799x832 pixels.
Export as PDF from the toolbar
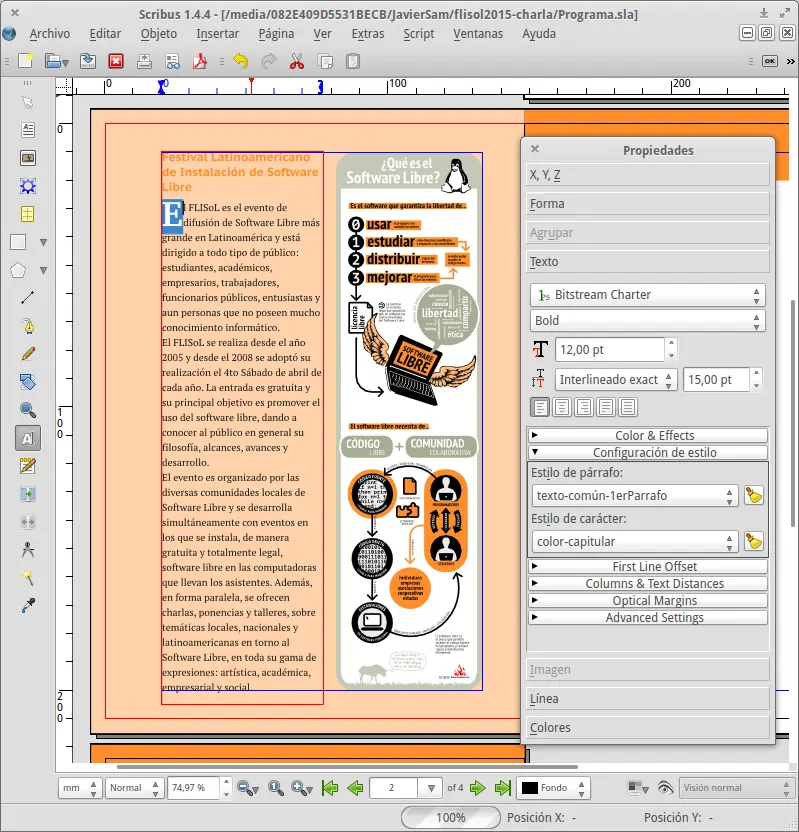pyautogui.click(x=200, y=61)
